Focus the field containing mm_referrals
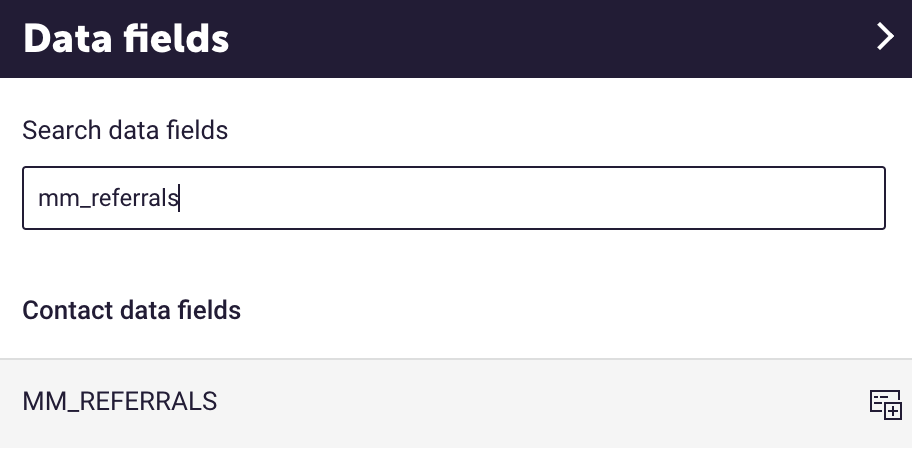912x460 pixels. click(454, 198)
